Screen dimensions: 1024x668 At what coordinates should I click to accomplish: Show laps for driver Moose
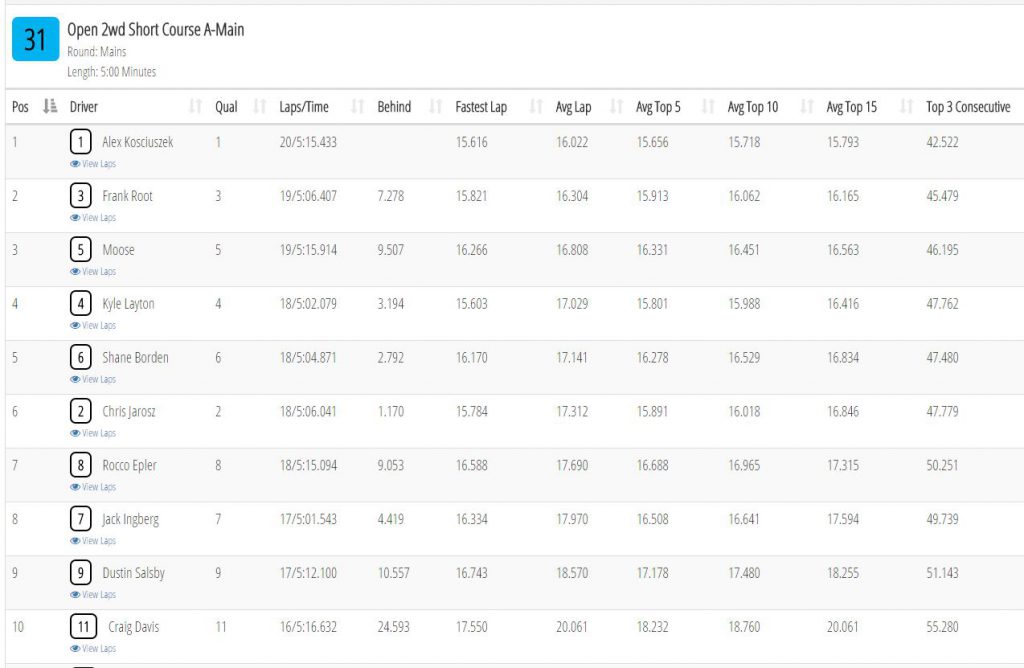coord(93,272)
